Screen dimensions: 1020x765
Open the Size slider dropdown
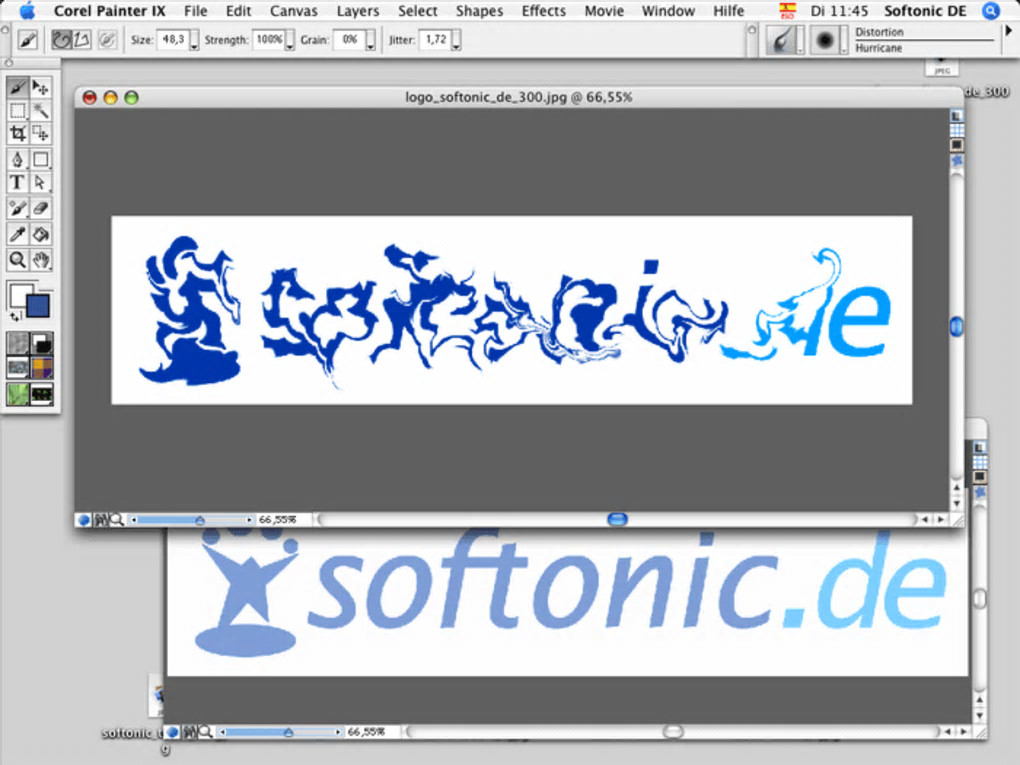tap(195, 41)
